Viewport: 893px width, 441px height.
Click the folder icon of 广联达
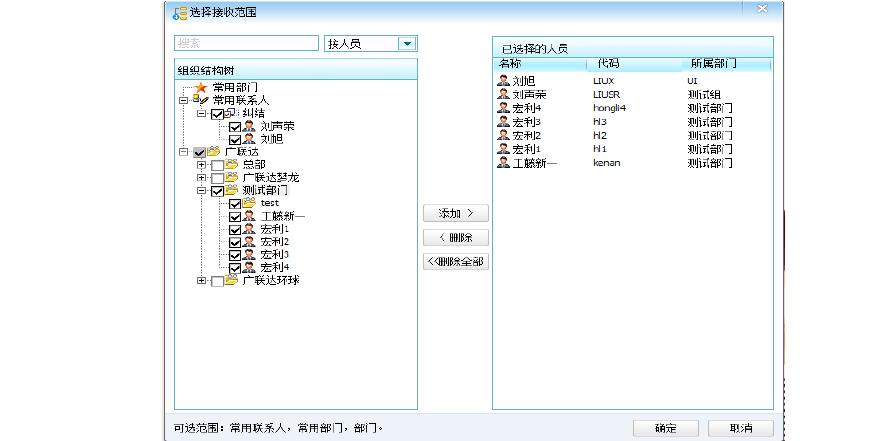click(x=213, y=152)
